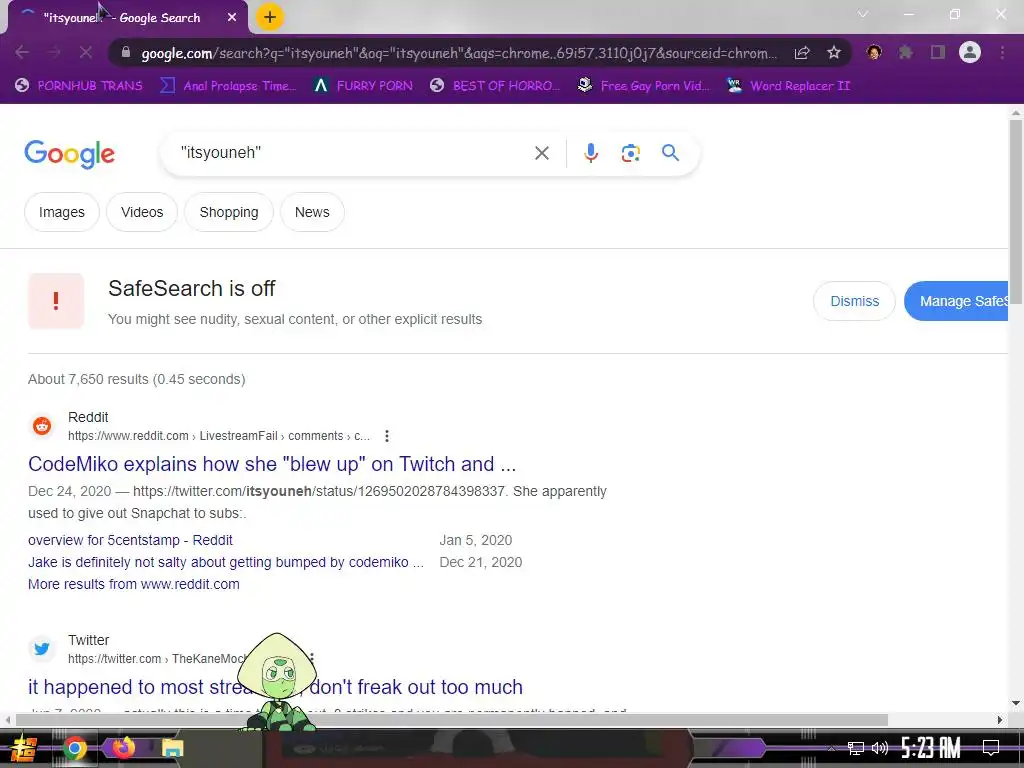Open the 'it happened to most' Twitter result
Image resolution: width=1024 pixels, height=768 pixels.
(275, 687)
